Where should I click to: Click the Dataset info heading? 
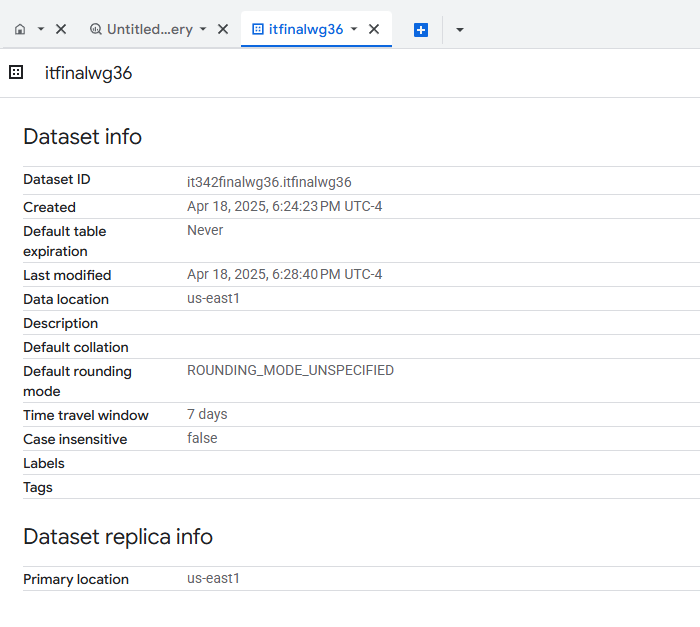point(82,137)
